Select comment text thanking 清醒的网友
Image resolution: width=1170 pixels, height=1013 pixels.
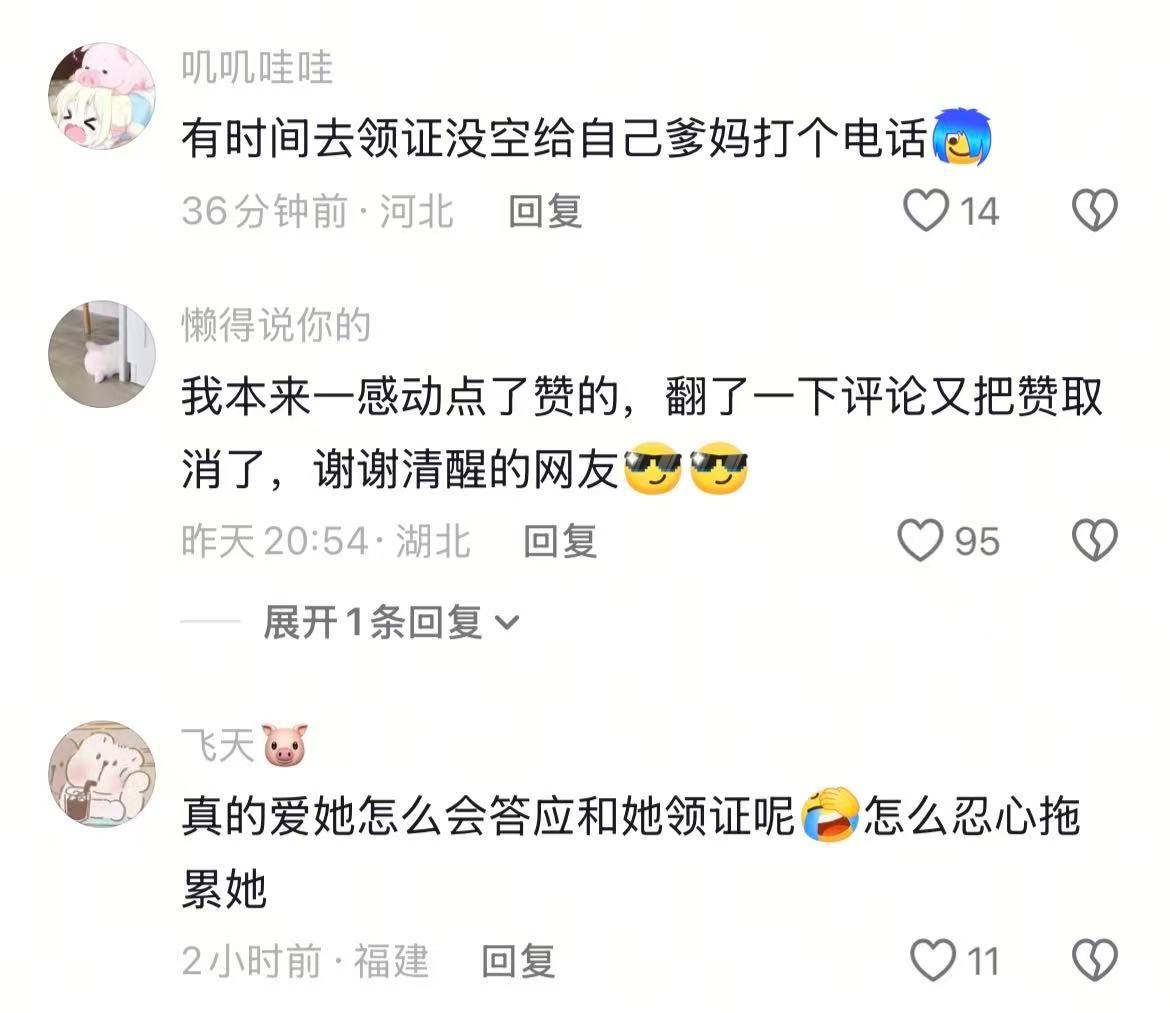pos(642,433)
